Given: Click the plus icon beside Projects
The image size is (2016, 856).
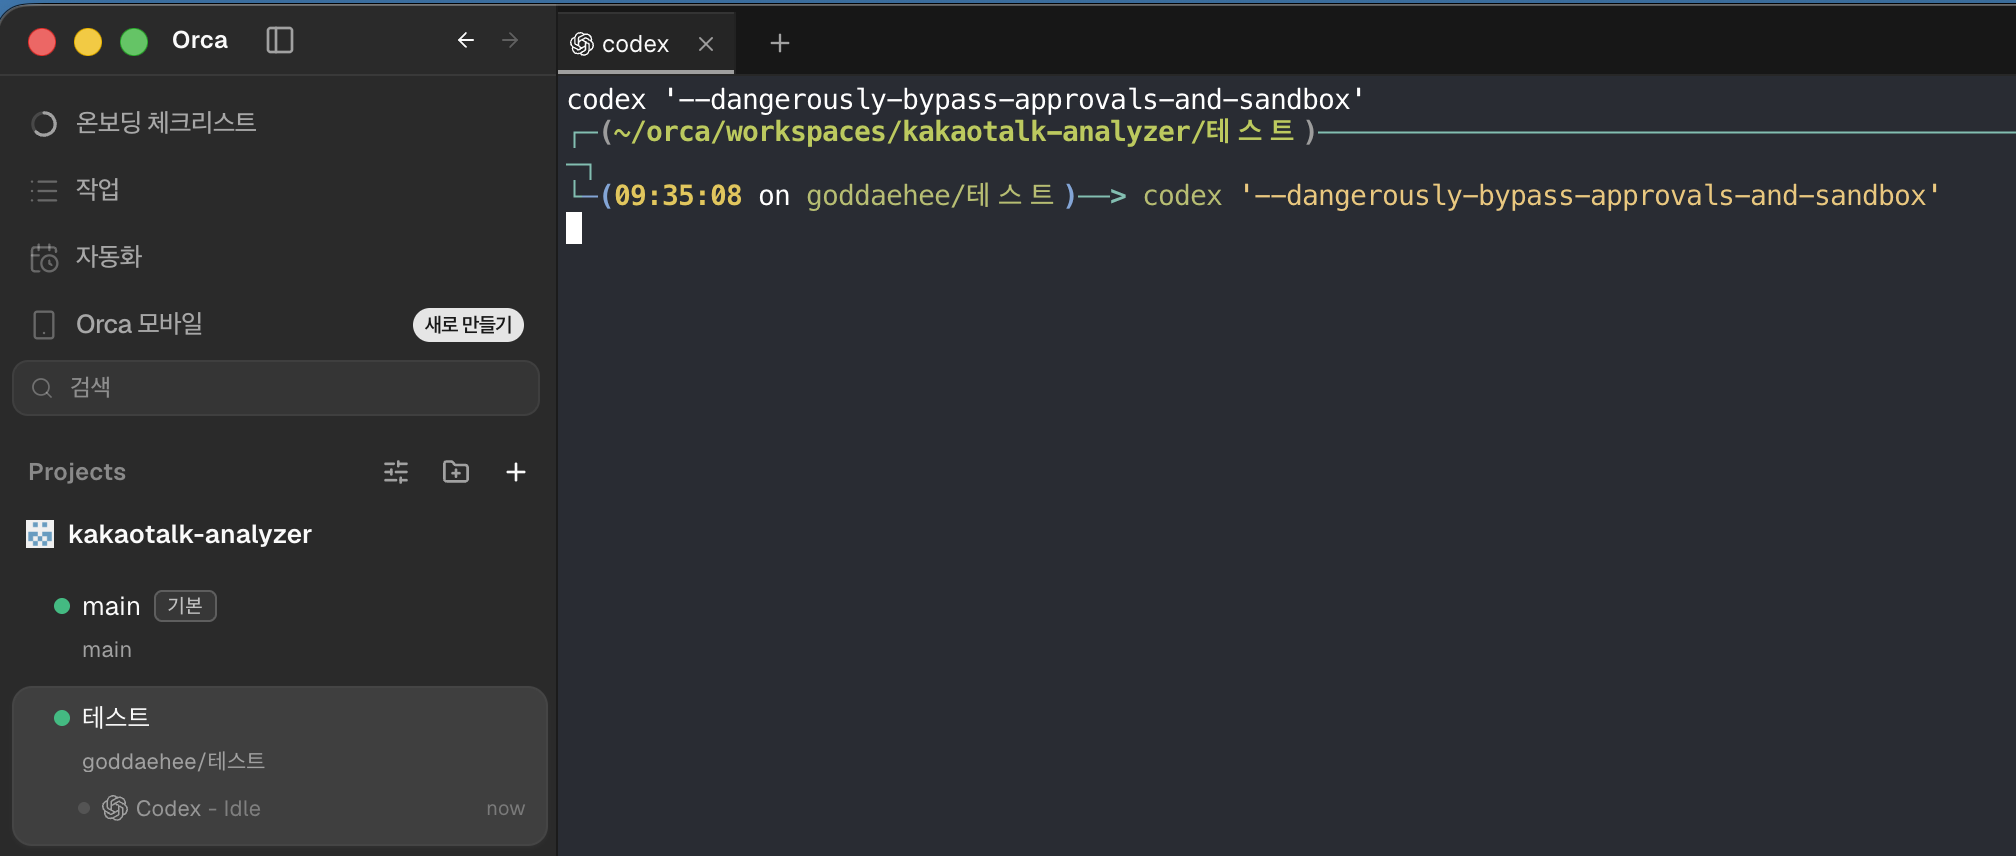Looking at the screenshot, I should (516, 472).
